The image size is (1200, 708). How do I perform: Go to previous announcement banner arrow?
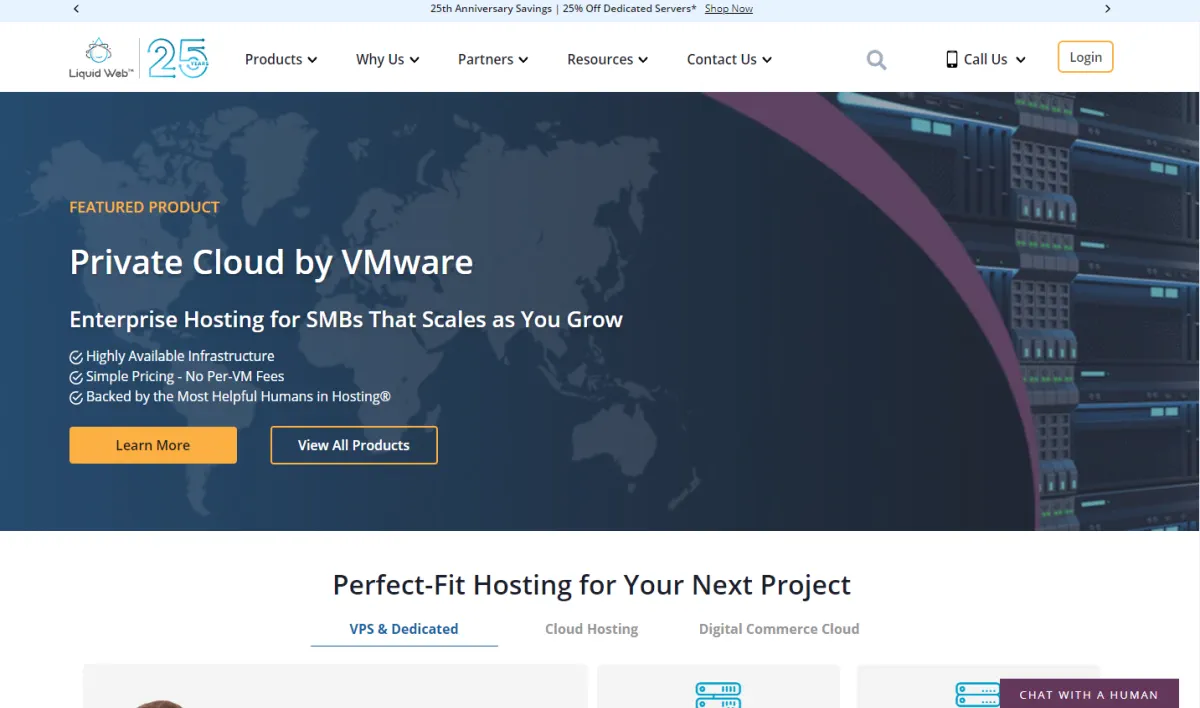tap(76, 8)
